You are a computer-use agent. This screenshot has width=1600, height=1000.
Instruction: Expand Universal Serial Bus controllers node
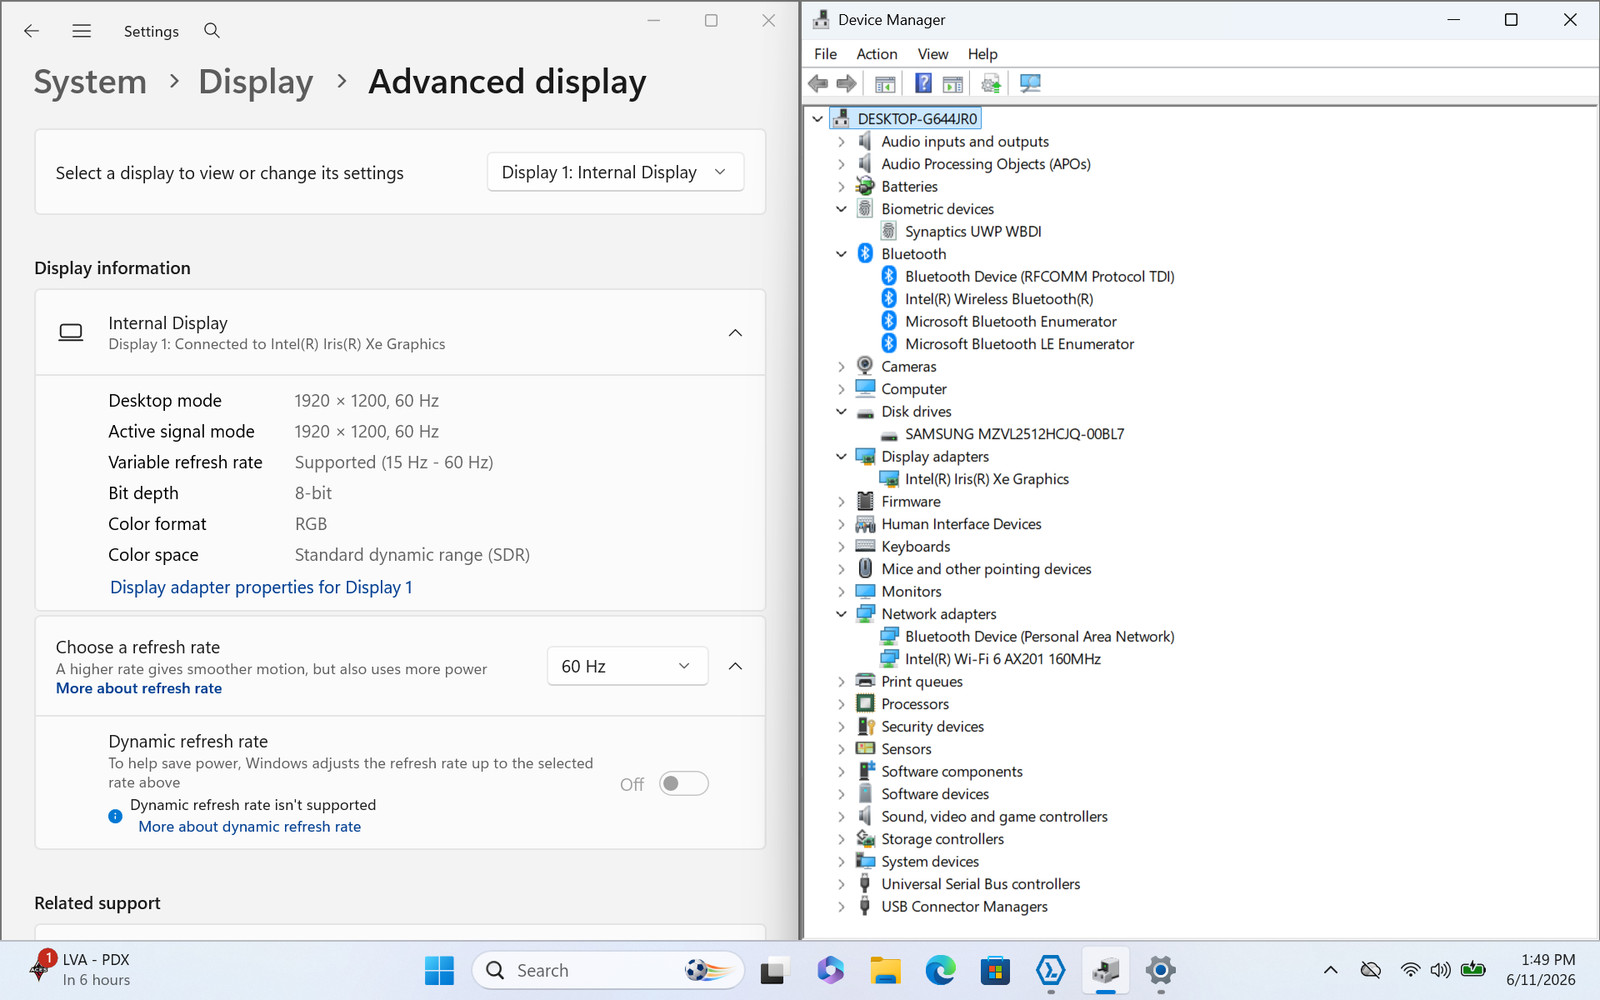pos(841,884)
